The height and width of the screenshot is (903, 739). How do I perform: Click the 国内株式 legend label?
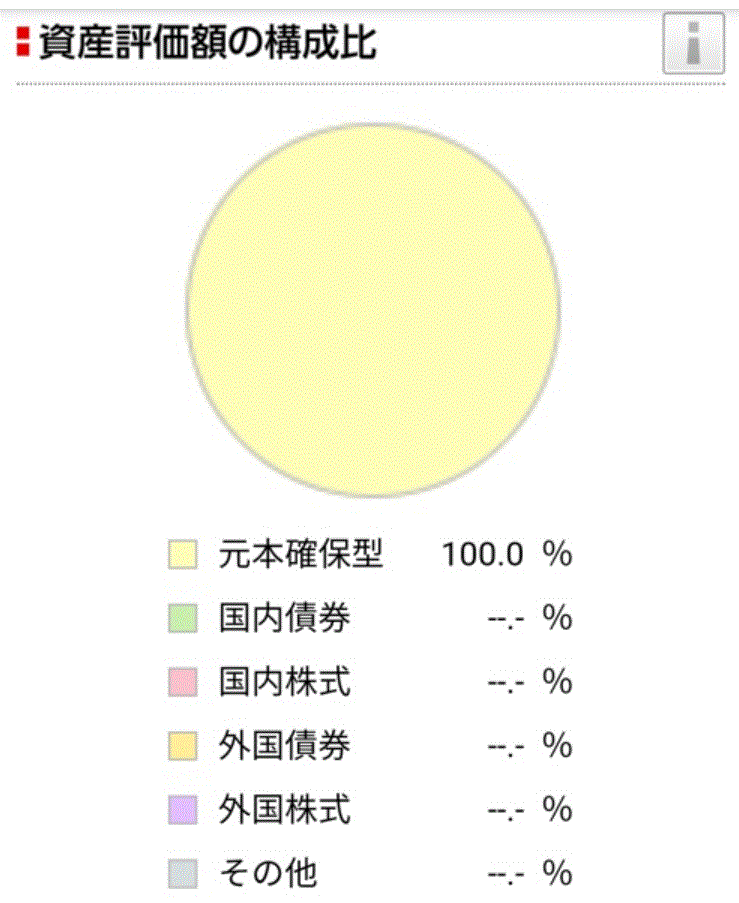pos(285,683)
